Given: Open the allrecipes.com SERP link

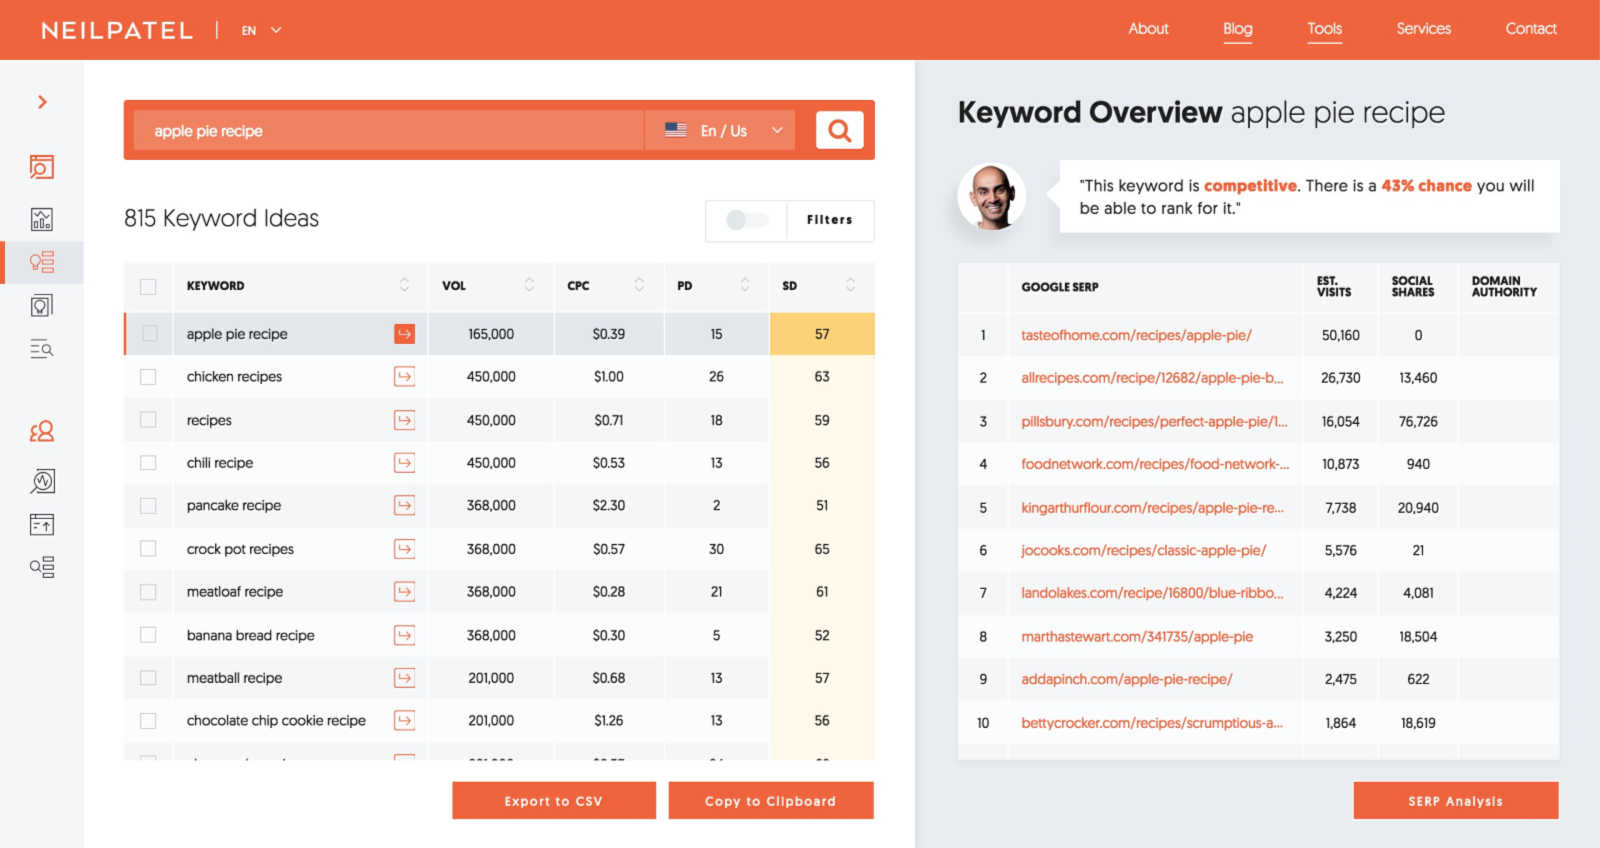Looking at the screenshot, I should (x=1152, y=378).
